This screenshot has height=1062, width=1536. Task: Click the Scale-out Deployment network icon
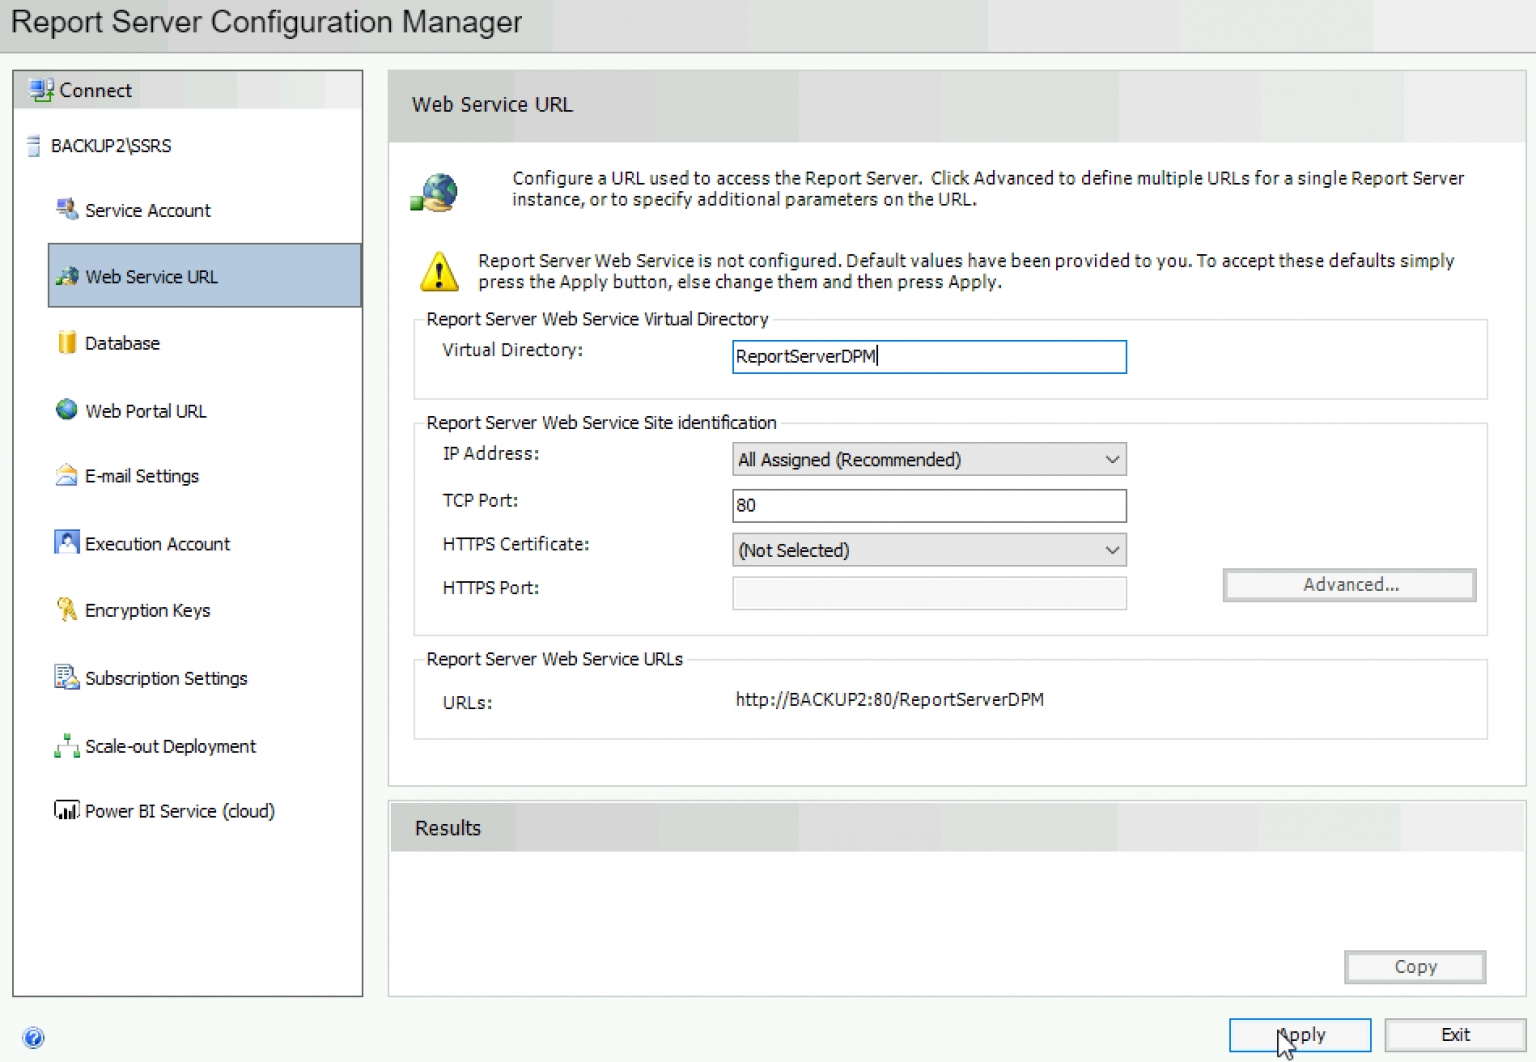click(x=67, y=746)
